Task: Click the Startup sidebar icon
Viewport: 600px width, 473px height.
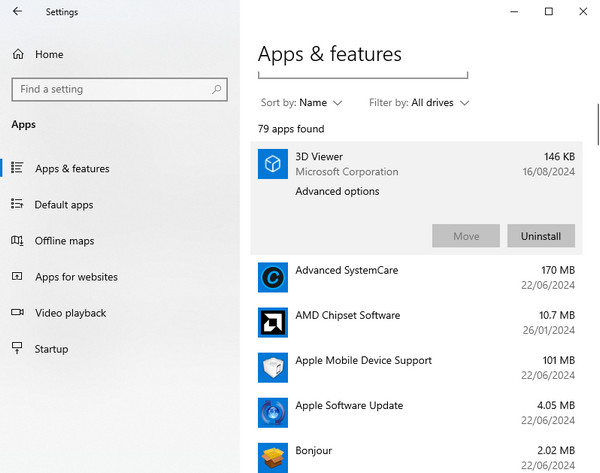Action: 17,348
